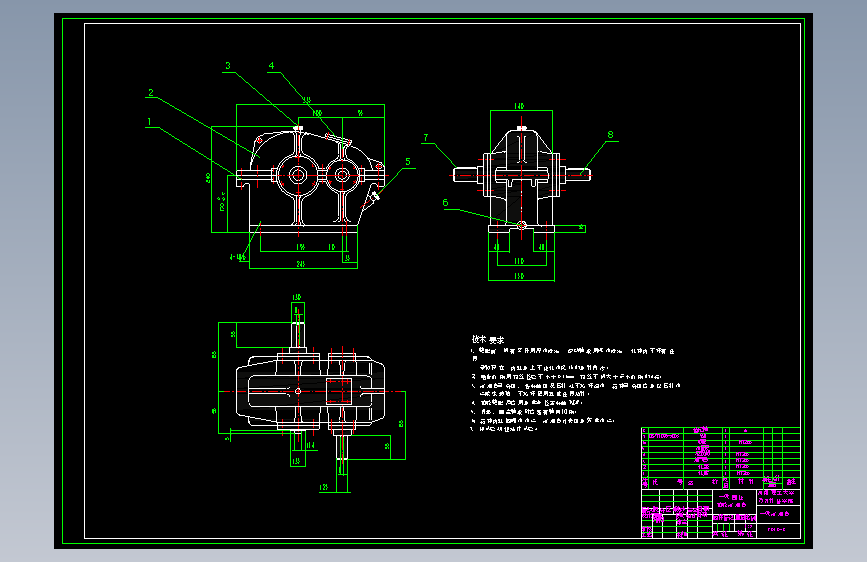Viewport: 867px width, 562px height.
Task: Select part balloon number "5" label
Action: 408,162
